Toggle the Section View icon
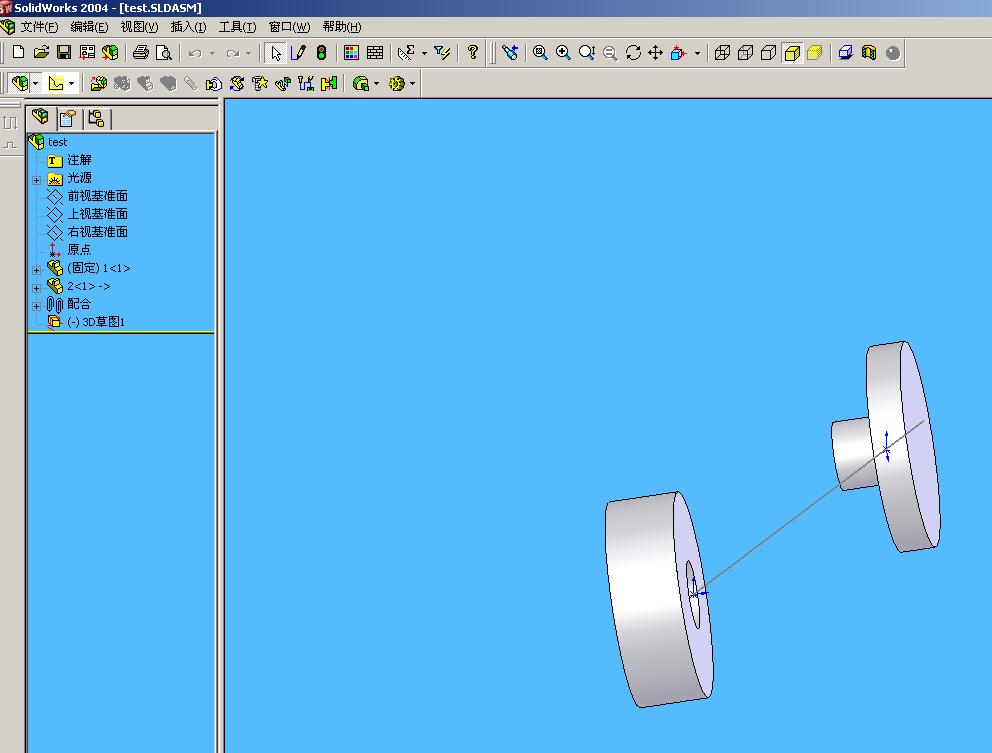This screenshot has width=992, height=753. (869, 53)
